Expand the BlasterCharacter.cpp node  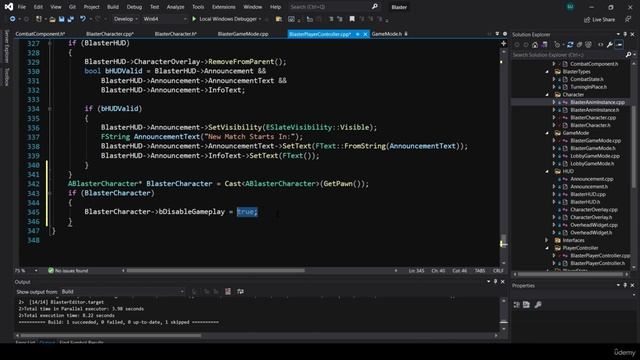point(554,118)
